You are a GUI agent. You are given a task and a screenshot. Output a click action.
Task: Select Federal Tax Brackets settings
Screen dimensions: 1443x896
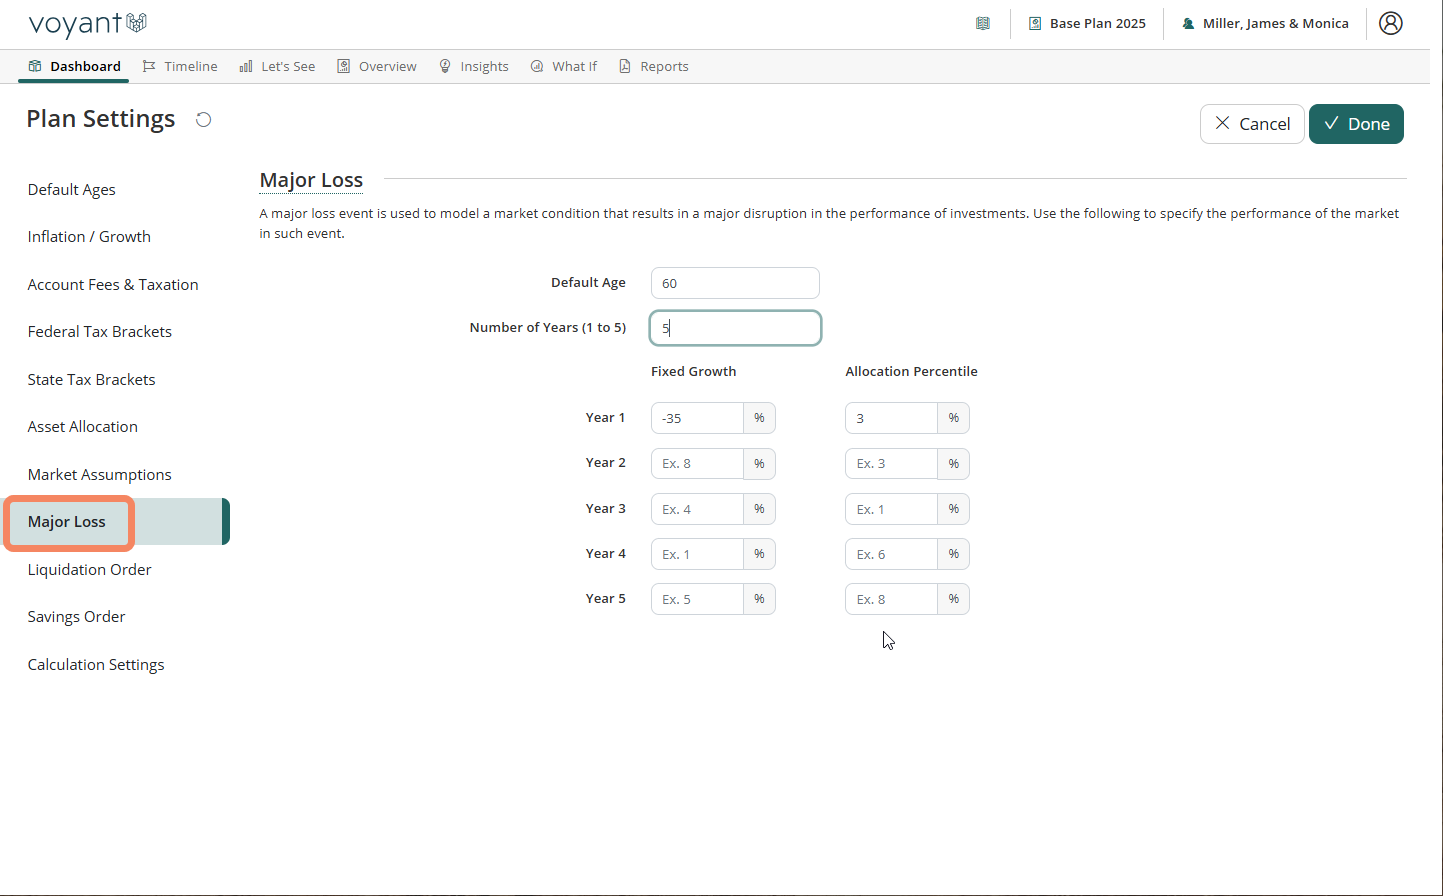tap(99, 331)
